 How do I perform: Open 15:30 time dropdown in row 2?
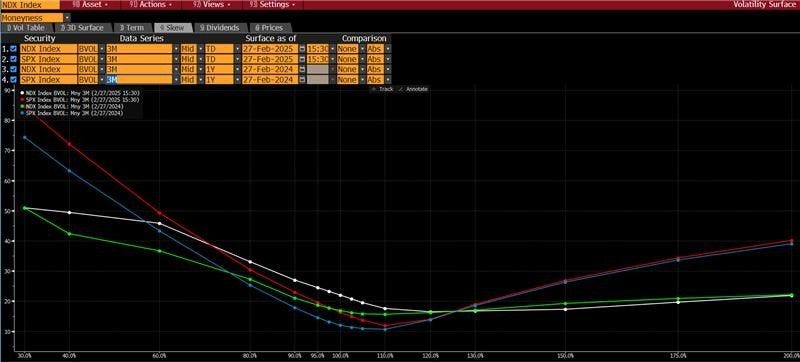pyautogui.click(x=332, y=59)
